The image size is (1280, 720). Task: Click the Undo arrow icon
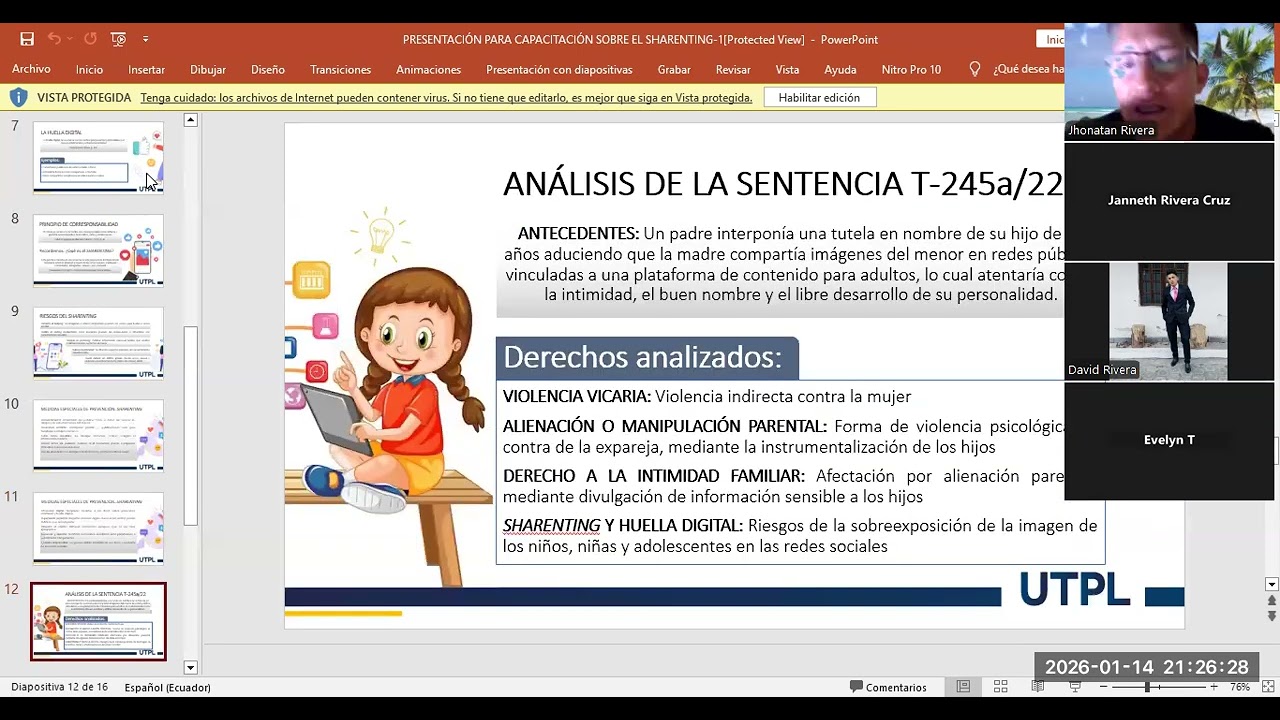(54, 39)
